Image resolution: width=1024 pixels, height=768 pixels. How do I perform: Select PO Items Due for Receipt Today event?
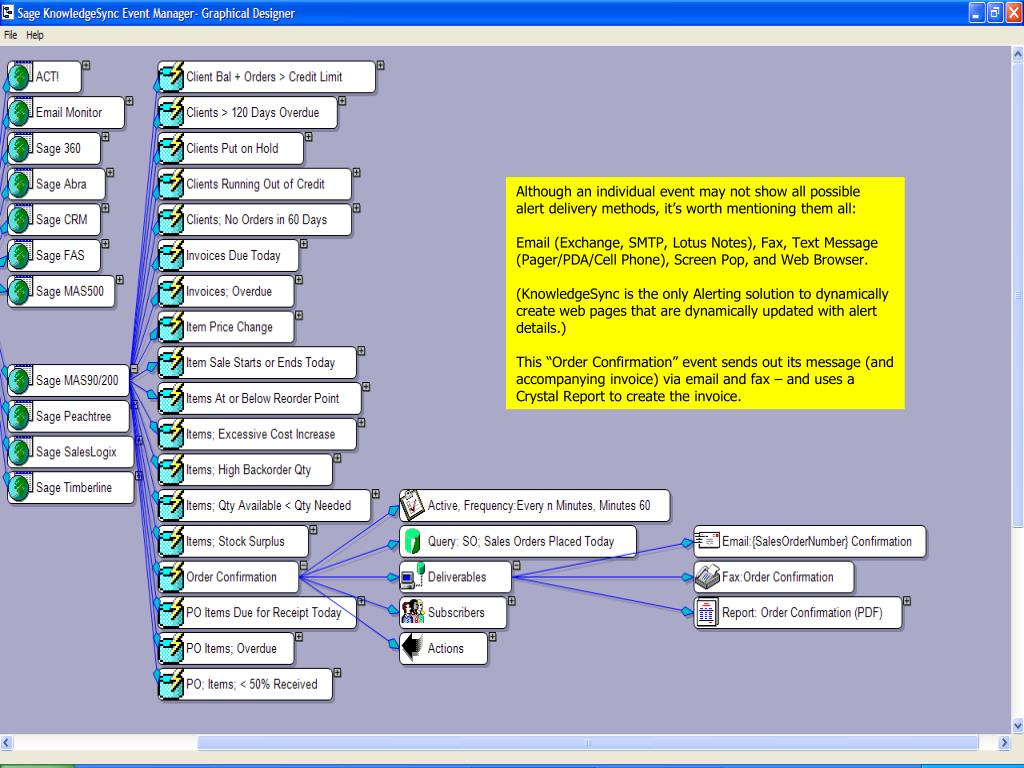257,613
